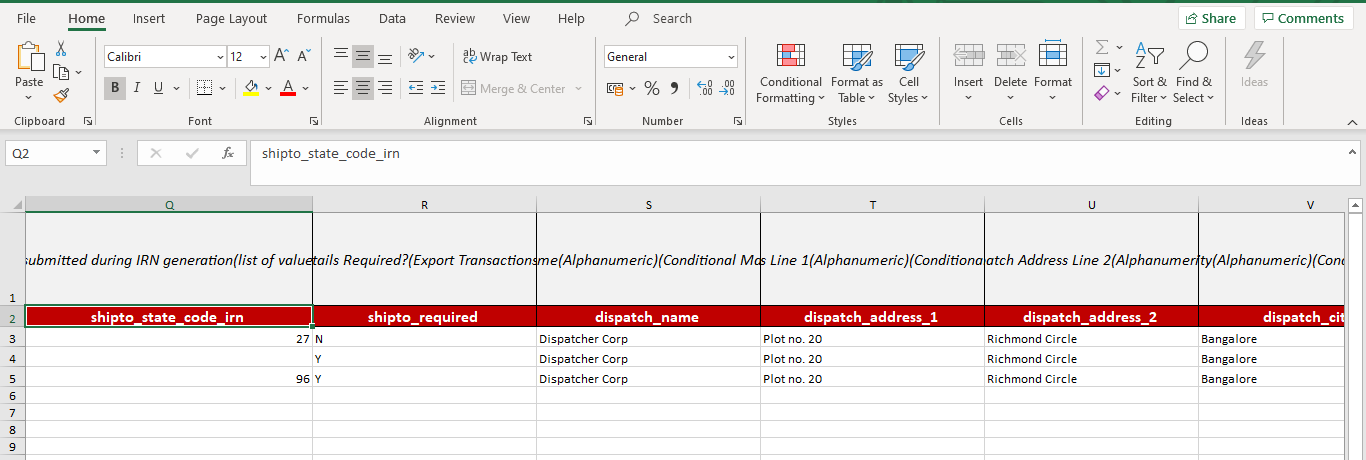
Task: Toggle Underline formatting
Action: pos(158,88)
